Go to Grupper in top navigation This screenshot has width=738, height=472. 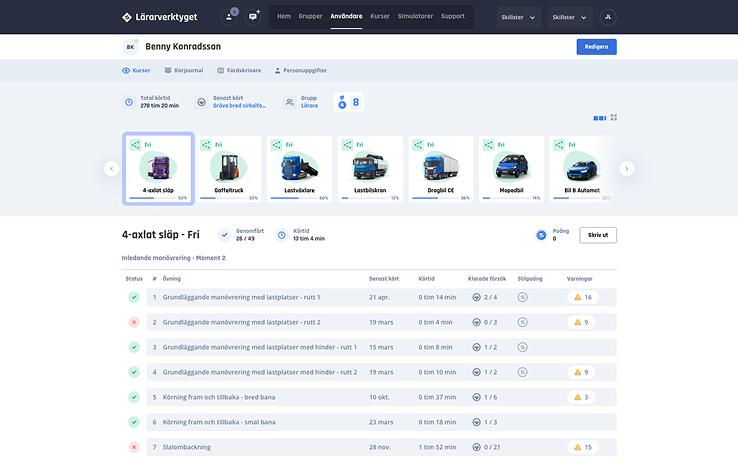pyautogui.click(x=310, y=16)
